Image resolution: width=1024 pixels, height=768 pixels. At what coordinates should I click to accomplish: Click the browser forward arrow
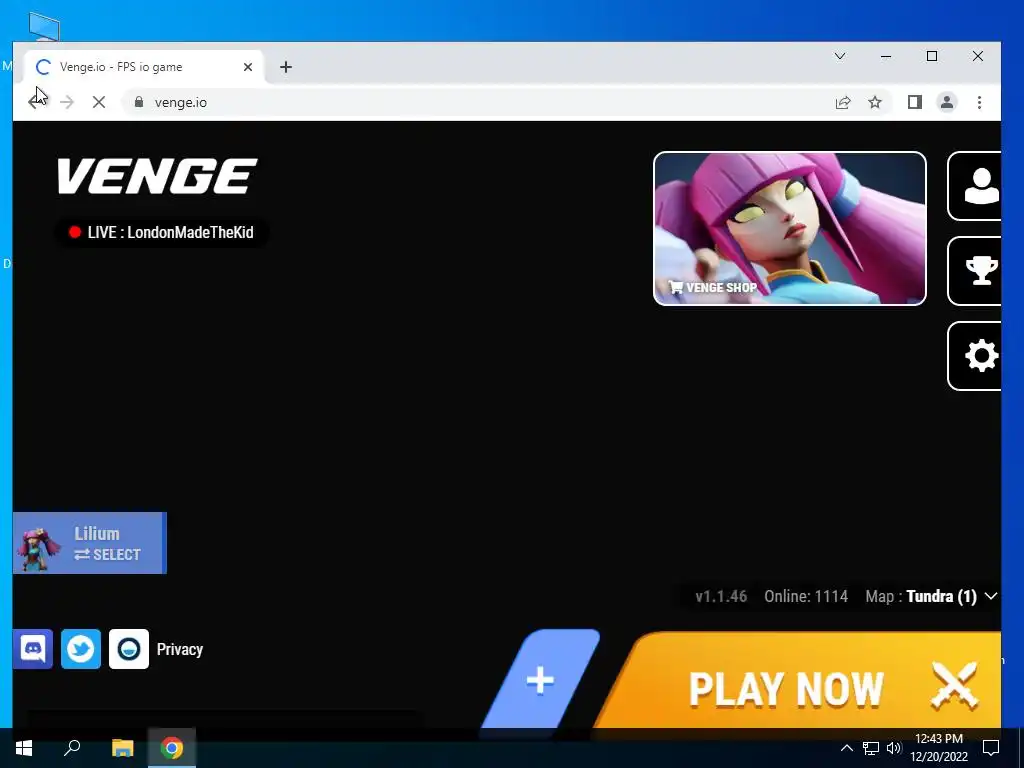coord(67,102)
